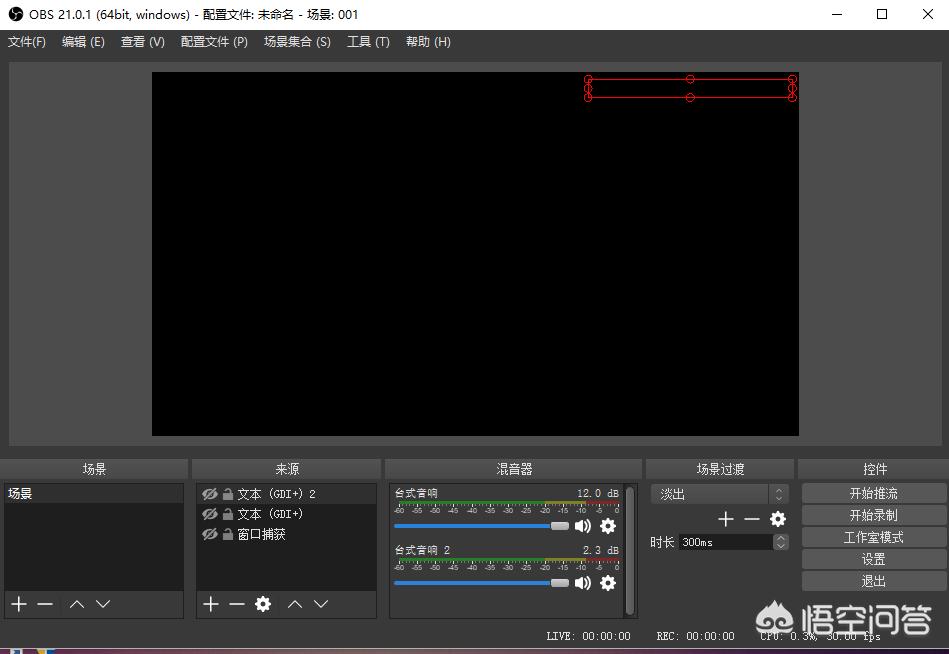Toggle eye icon of 文本 (GDI+) source
Viewport: 949px width, 654px height.
209,514
